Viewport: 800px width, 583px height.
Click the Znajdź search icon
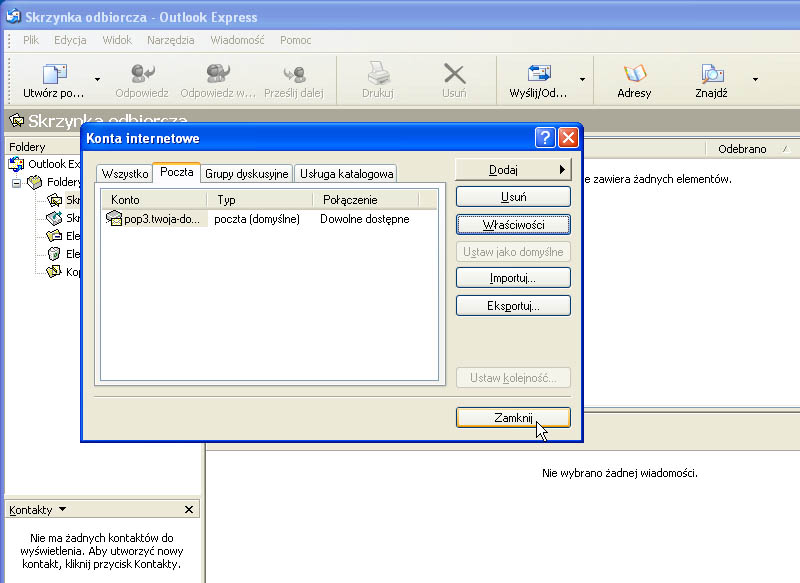(x=712, y=74)
